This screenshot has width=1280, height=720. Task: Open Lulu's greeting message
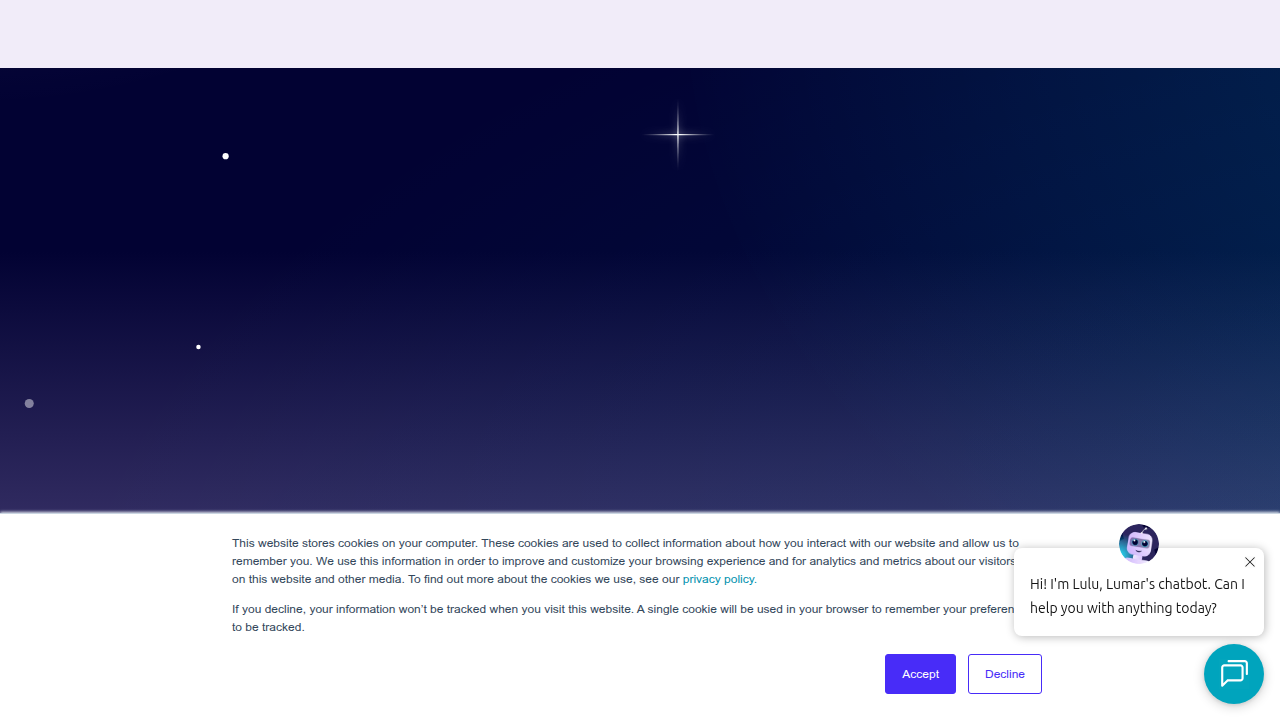click(1138, 596)
